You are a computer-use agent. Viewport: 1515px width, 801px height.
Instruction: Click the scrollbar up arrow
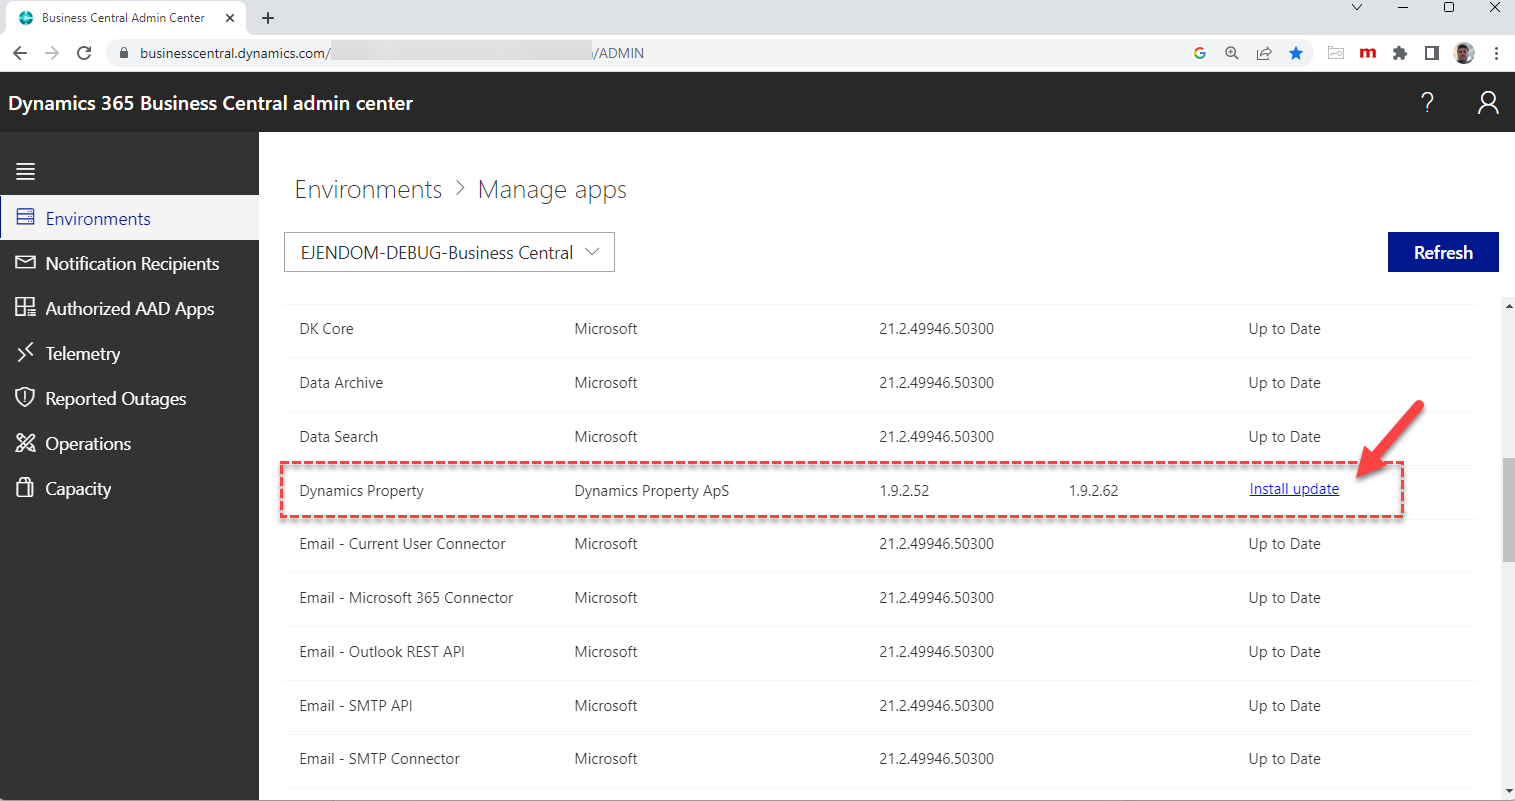(1509, 306)
